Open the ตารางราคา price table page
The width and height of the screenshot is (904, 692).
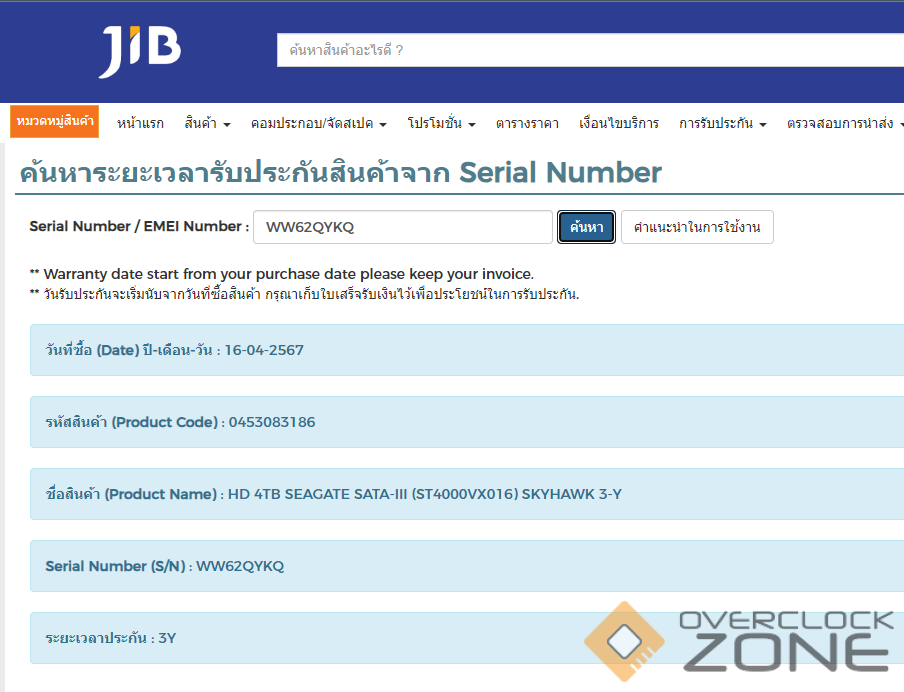pyautogui.click(x=527, y=123)
